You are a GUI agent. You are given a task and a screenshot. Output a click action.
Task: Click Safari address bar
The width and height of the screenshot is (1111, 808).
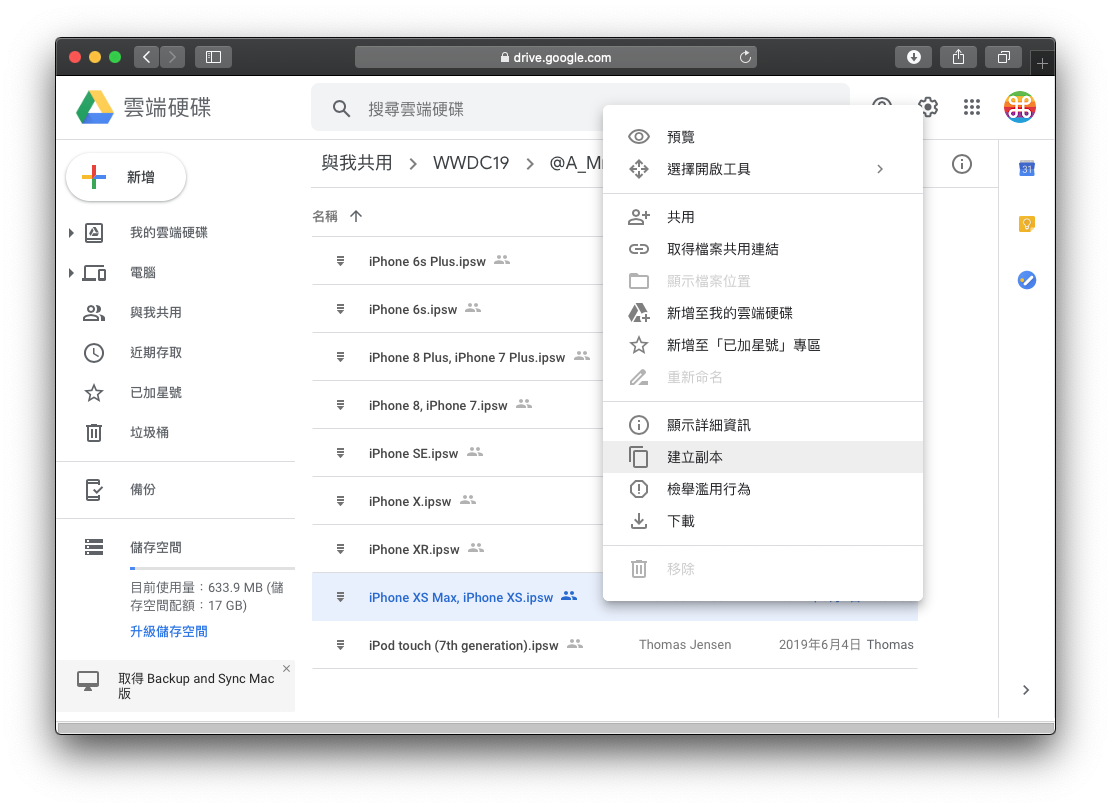pos(556,57)
